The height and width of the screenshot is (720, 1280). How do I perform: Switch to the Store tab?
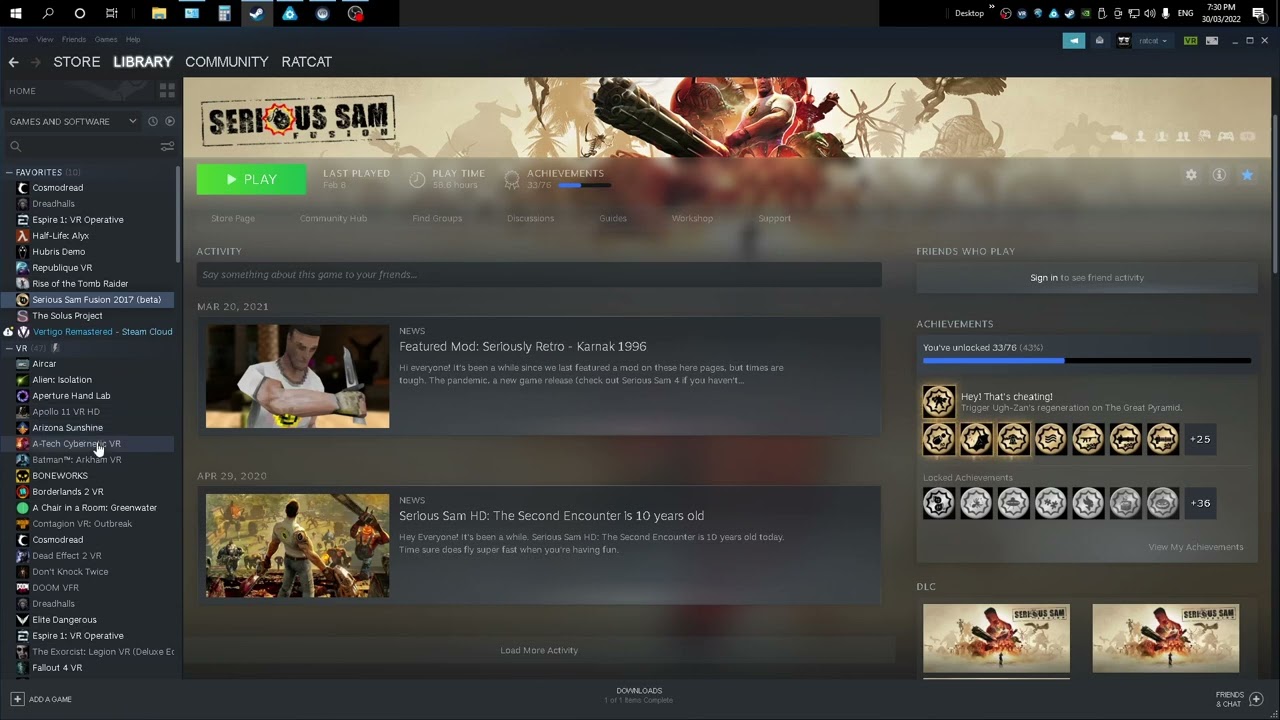point(77,62)
